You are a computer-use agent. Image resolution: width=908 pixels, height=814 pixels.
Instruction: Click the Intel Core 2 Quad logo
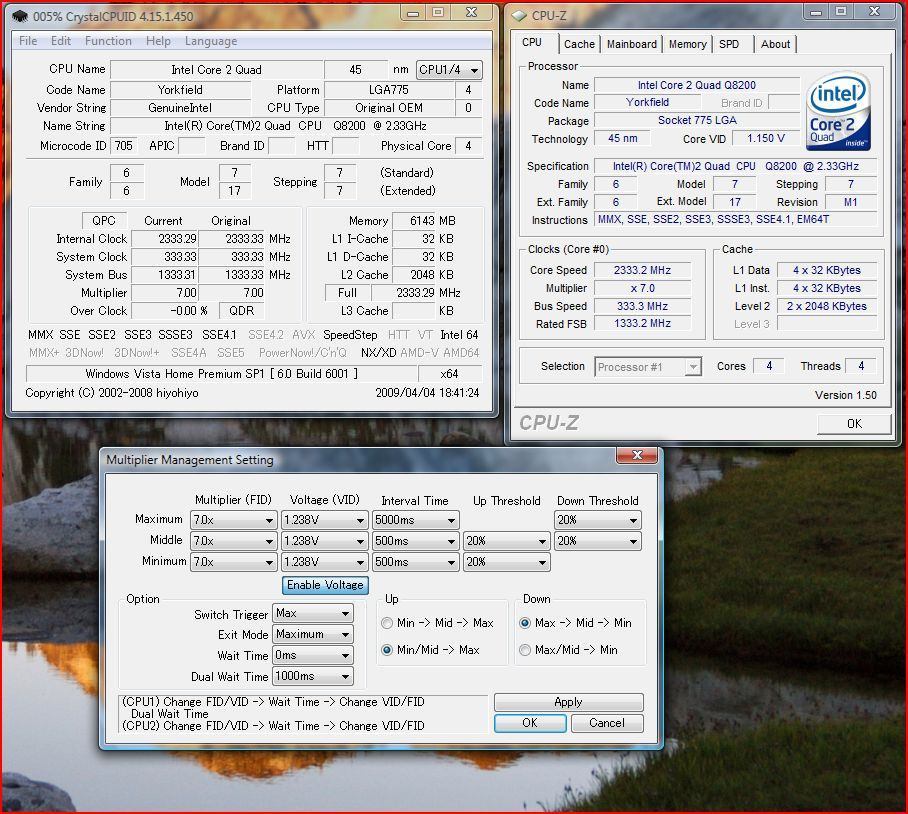(837, 111)
